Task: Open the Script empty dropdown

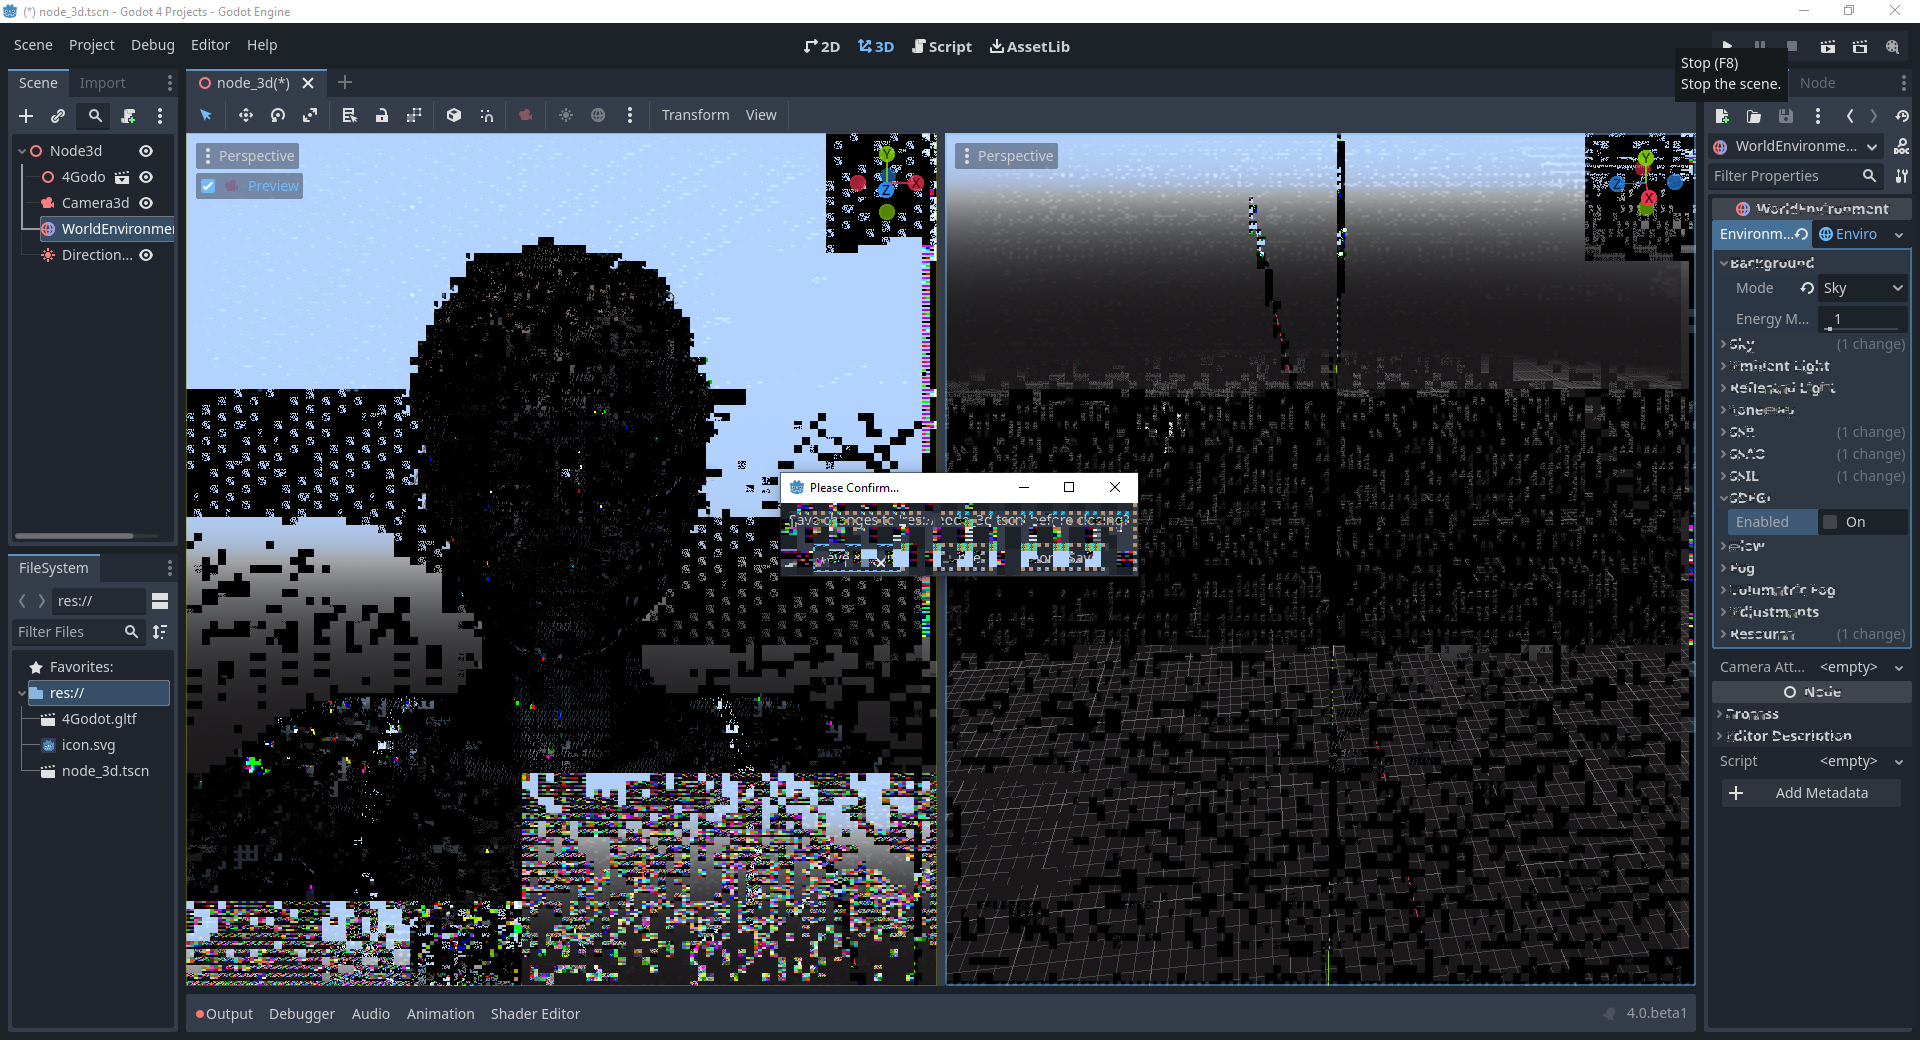Action: pyautogui.click(x=1860, y=761)
